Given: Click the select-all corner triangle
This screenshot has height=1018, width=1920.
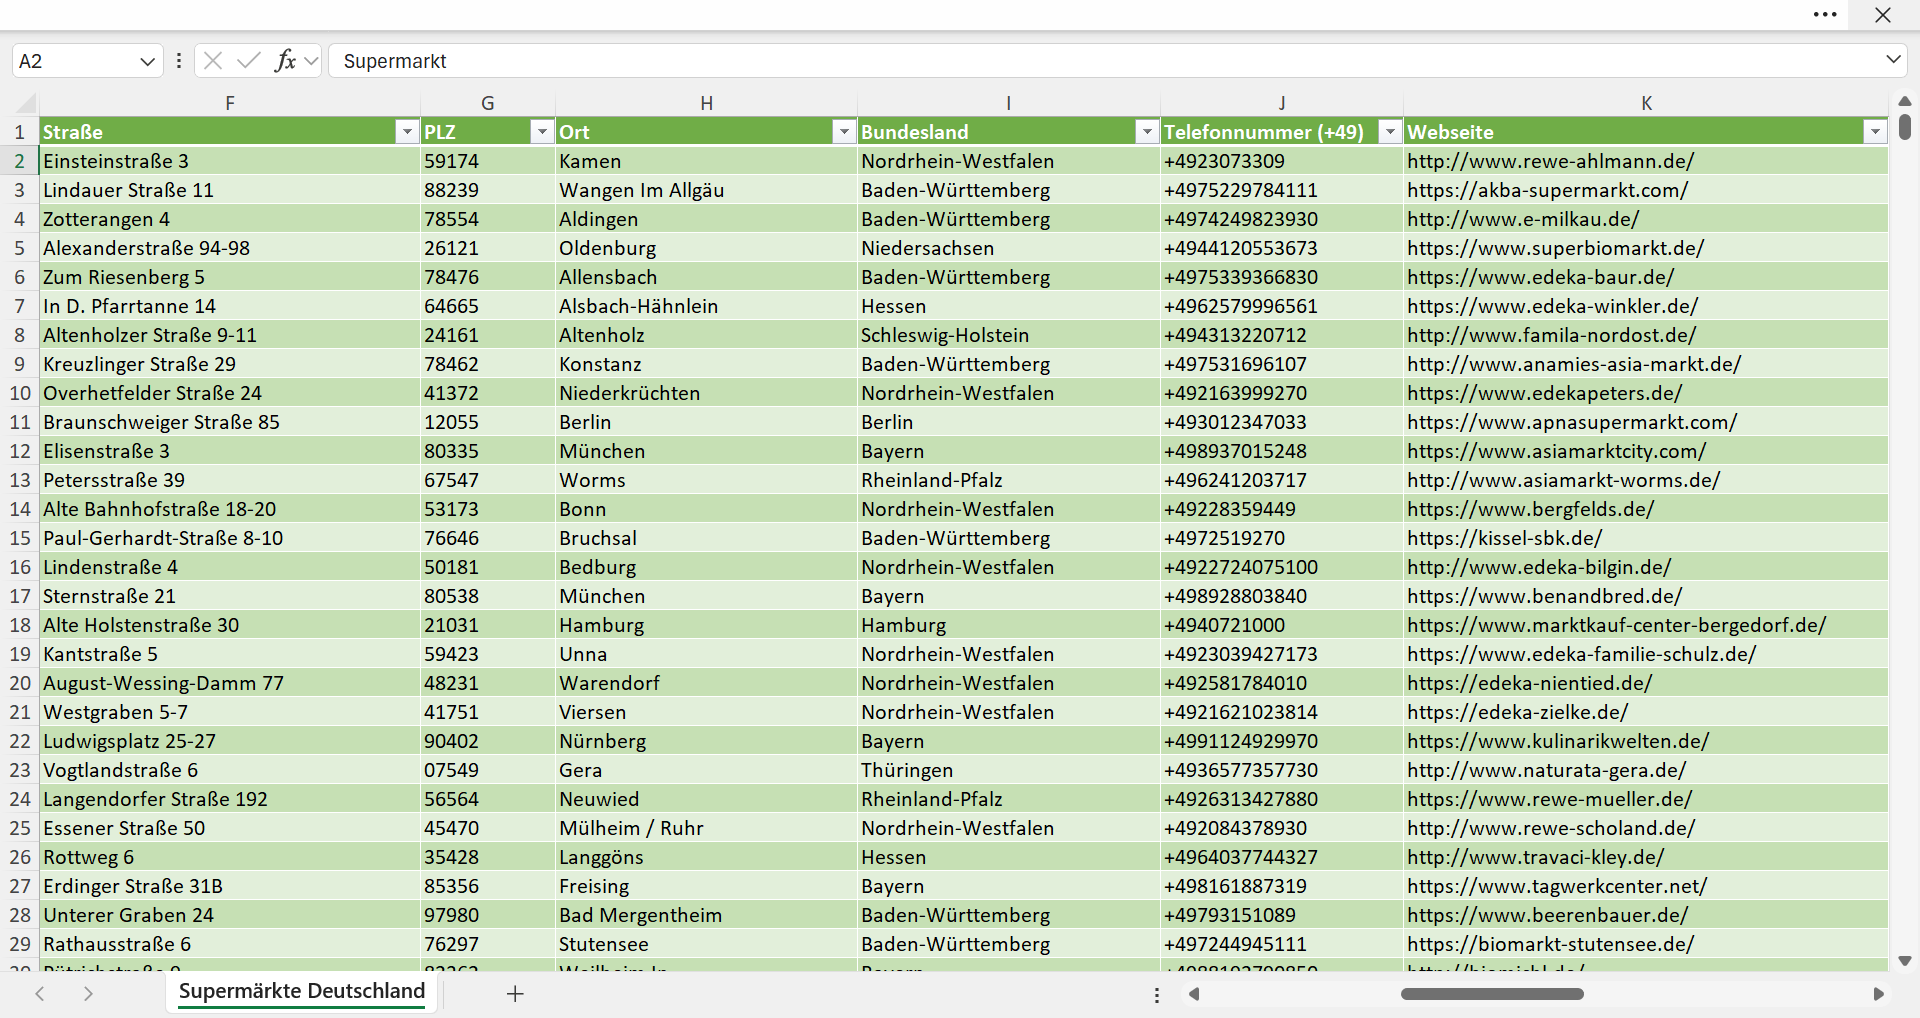Looking at the screenshot, I should [26, 103].
